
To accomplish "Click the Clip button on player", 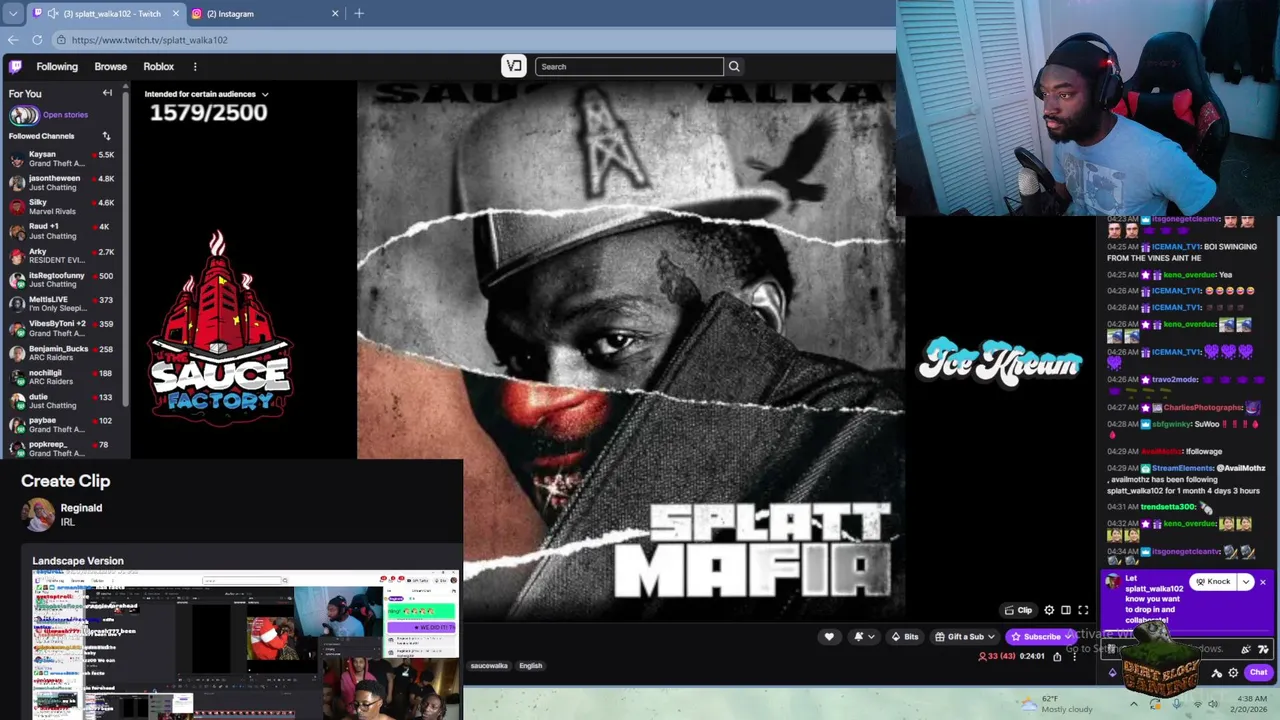I will click(x=1018, y=610).
